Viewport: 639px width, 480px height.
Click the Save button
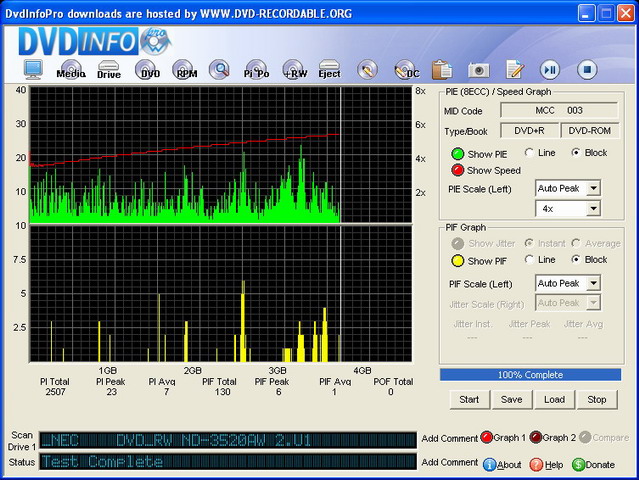[x=511, y=400]
